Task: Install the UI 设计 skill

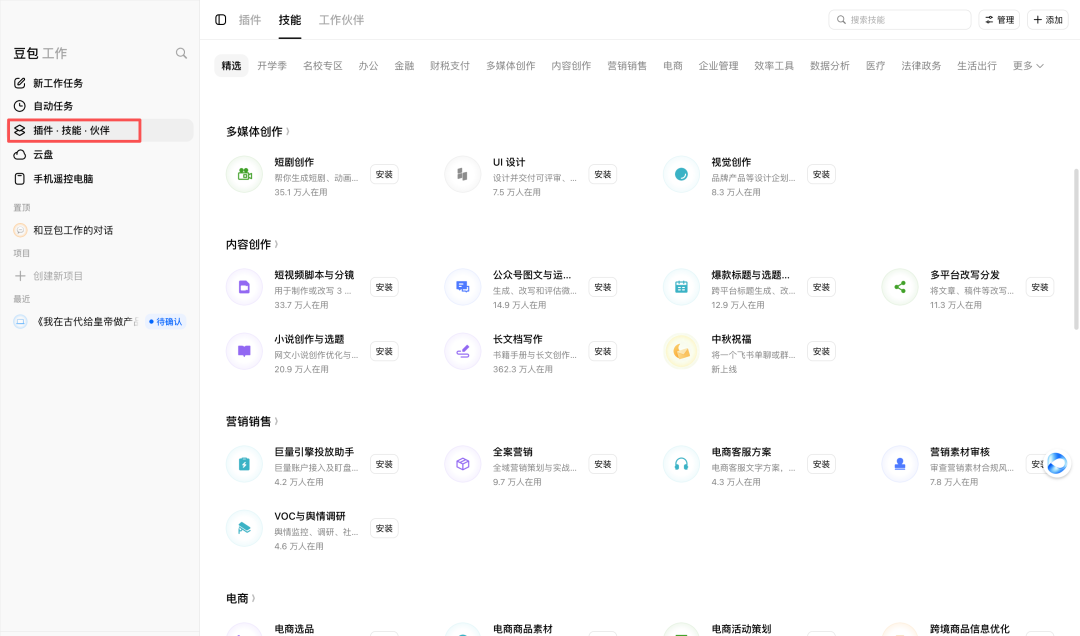Action: [x=603, y=174]
